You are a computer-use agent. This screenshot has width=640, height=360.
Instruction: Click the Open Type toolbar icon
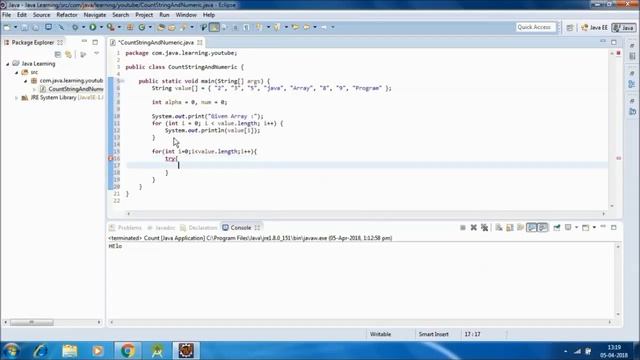(161, 27)
